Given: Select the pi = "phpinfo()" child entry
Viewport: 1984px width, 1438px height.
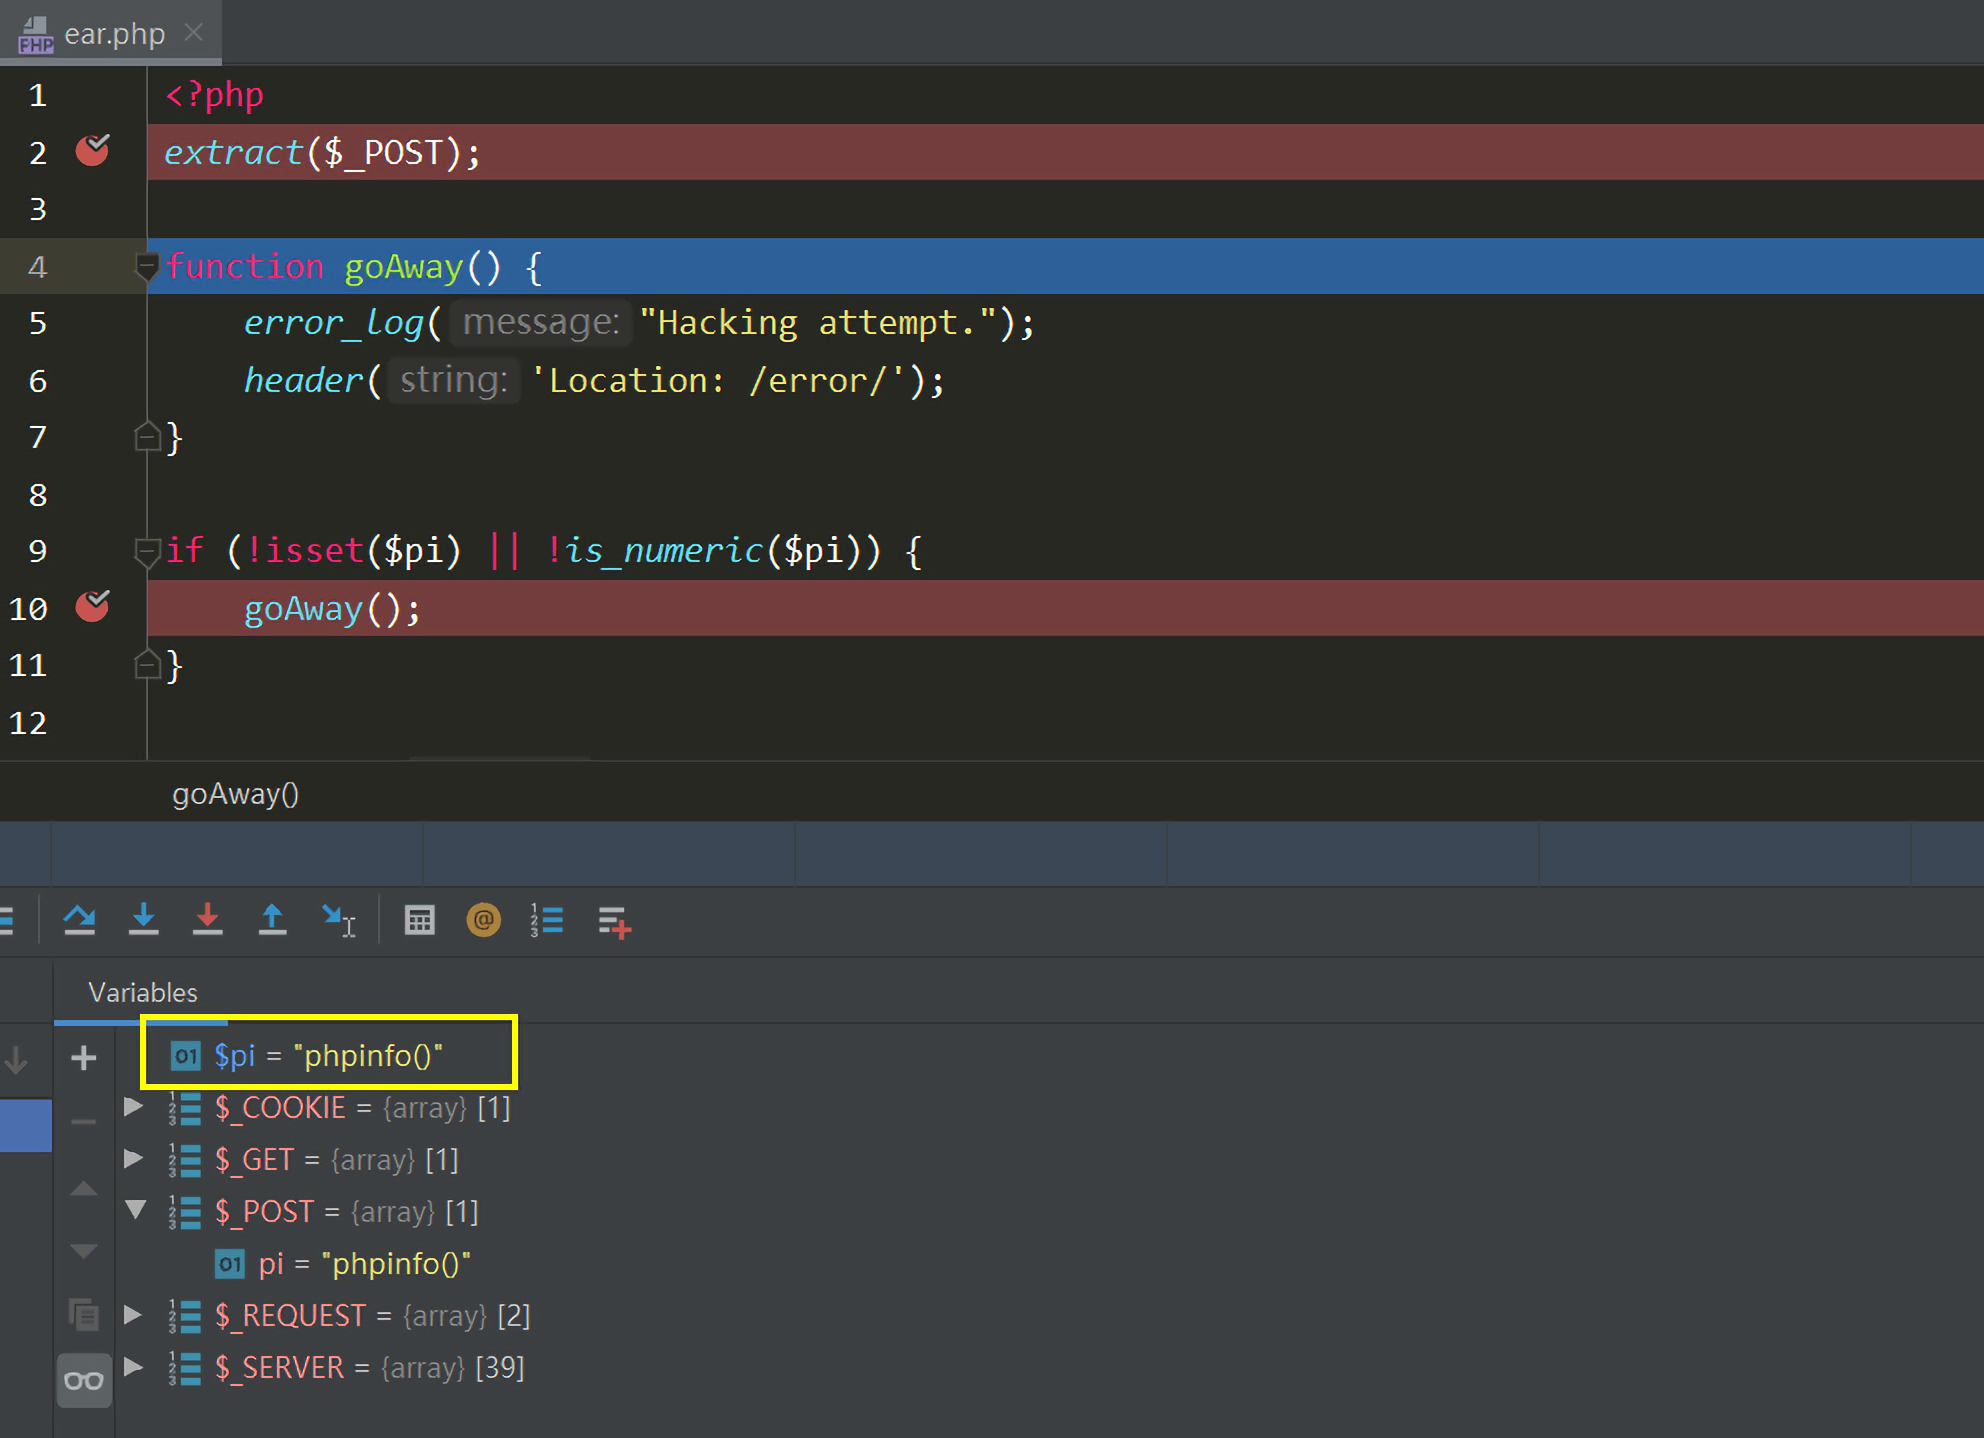Looking at the screenshot, I should click(343, 1263).
